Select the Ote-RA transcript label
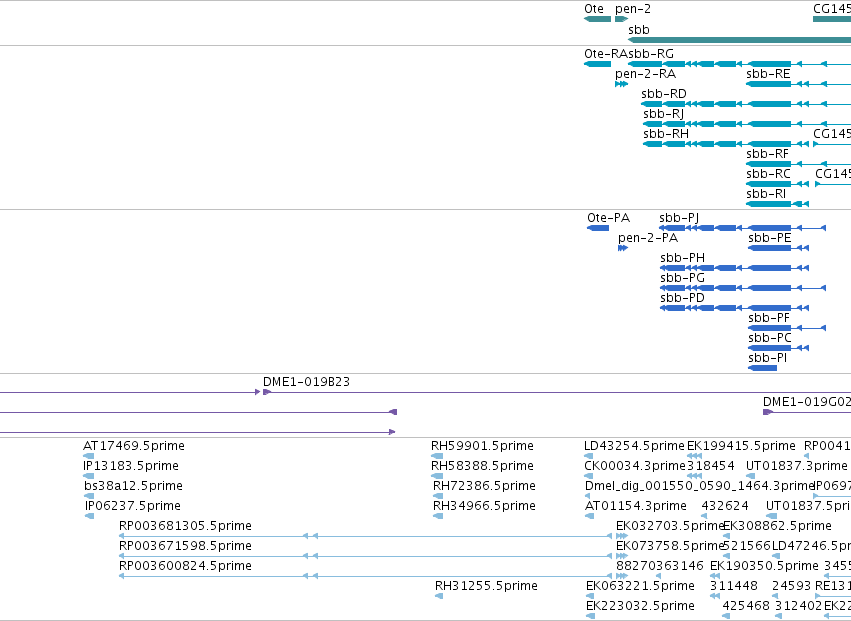The height and width of the screenshot is (621, 851). (x=606, y=54)
